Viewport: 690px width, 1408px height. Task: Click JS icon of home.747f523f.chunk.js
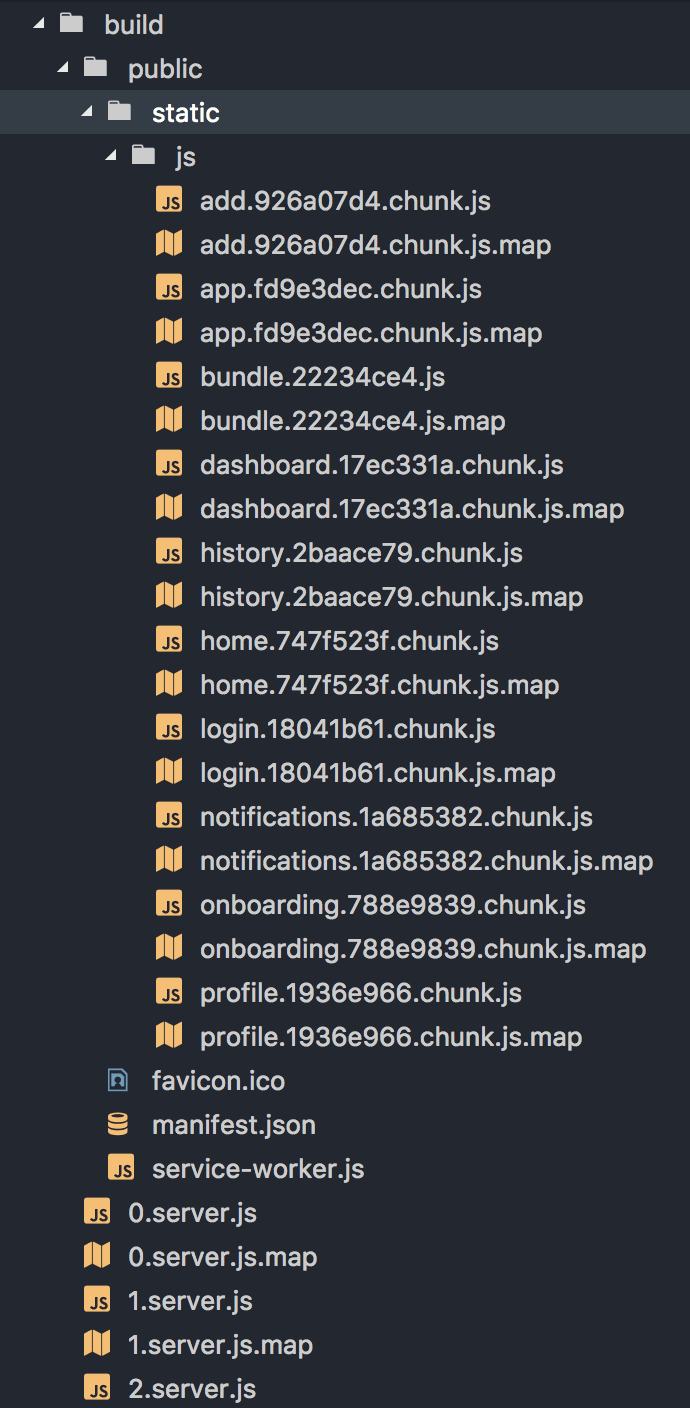(x=169, y=641)
